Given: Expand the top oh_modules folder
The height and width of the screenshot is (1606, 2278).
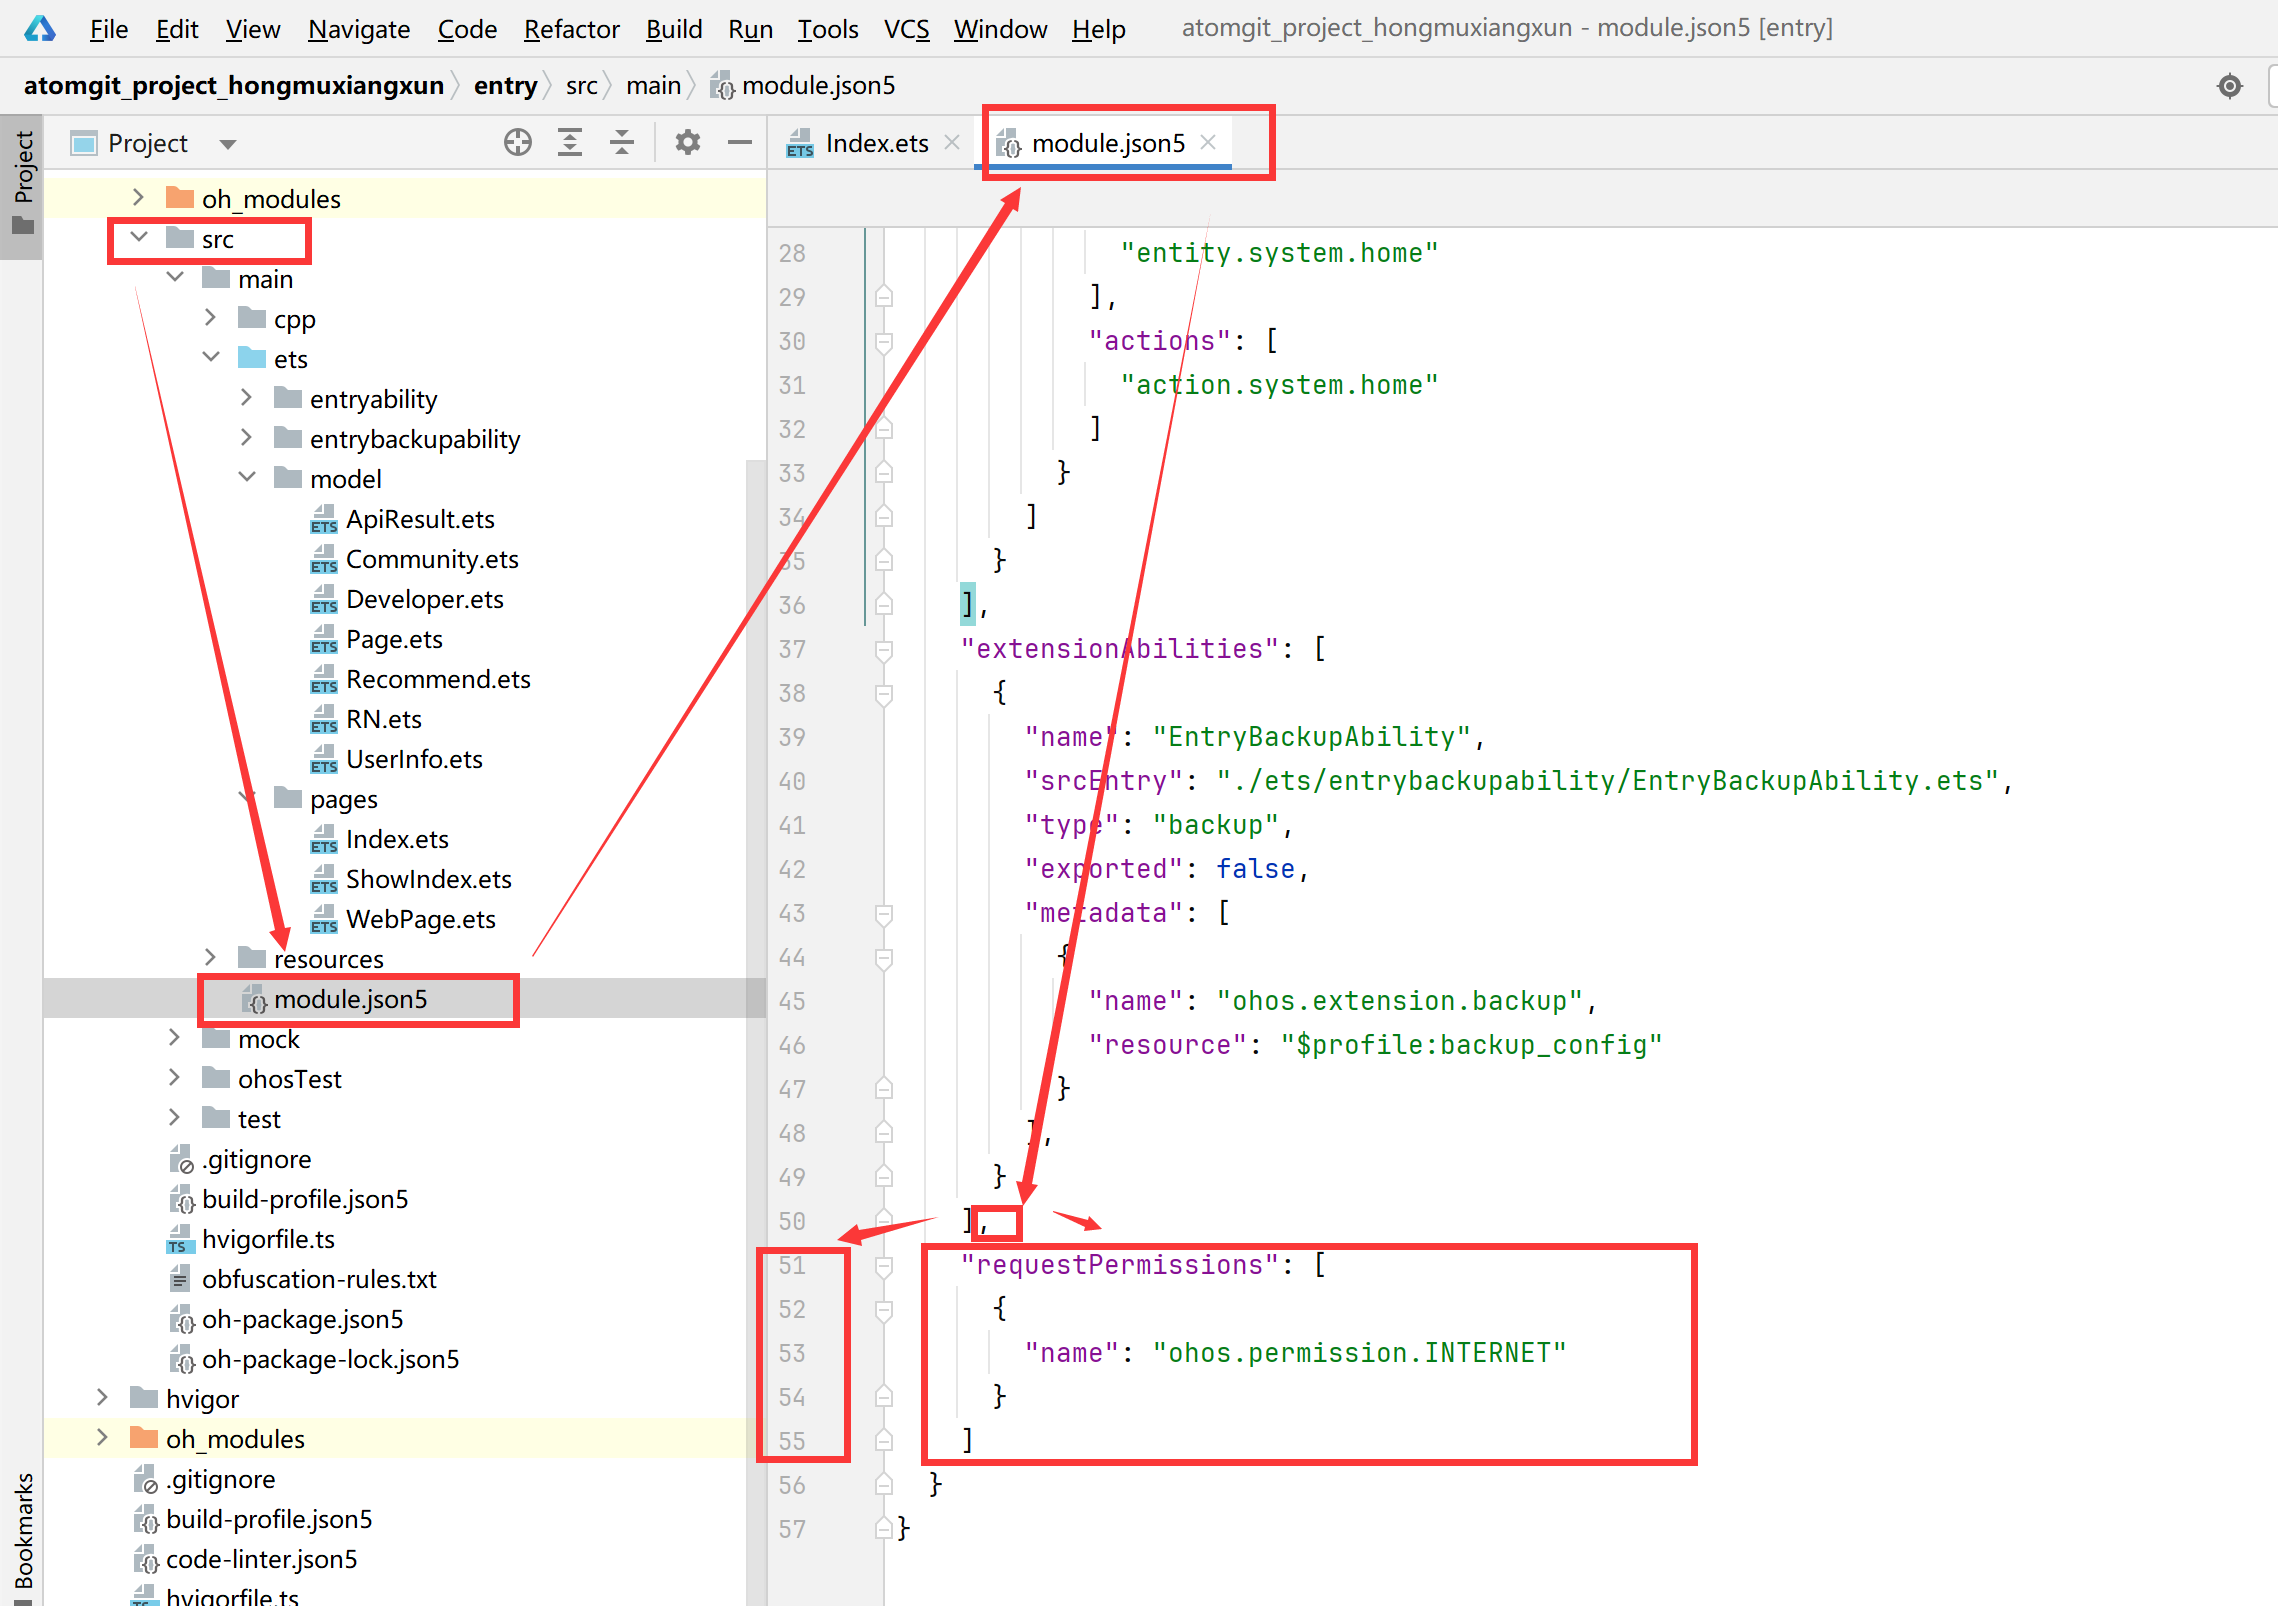Looking at the screenshot, I should 139,198.
